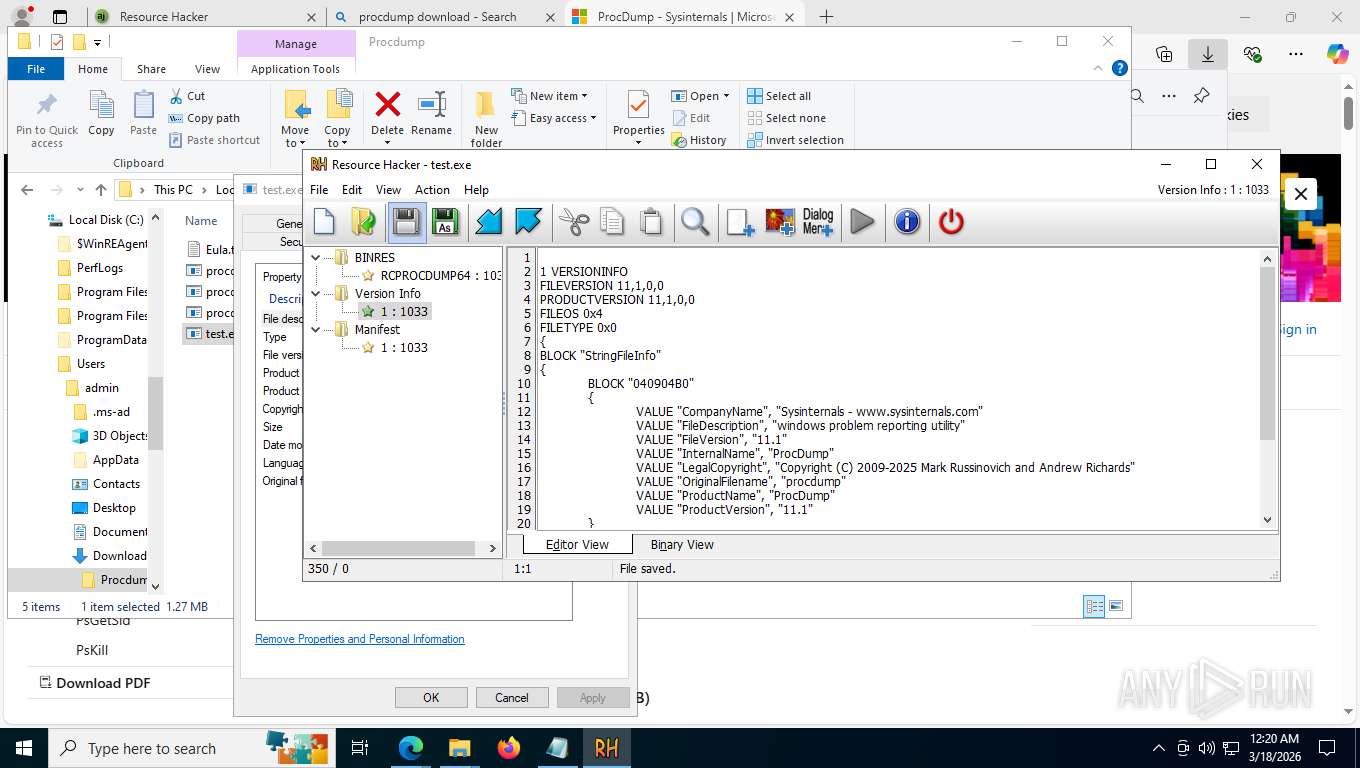Screen dimensions: 1360x768
Task: Click the blue down-left arrow toolbar icon
Action: (x=489, y=222)
